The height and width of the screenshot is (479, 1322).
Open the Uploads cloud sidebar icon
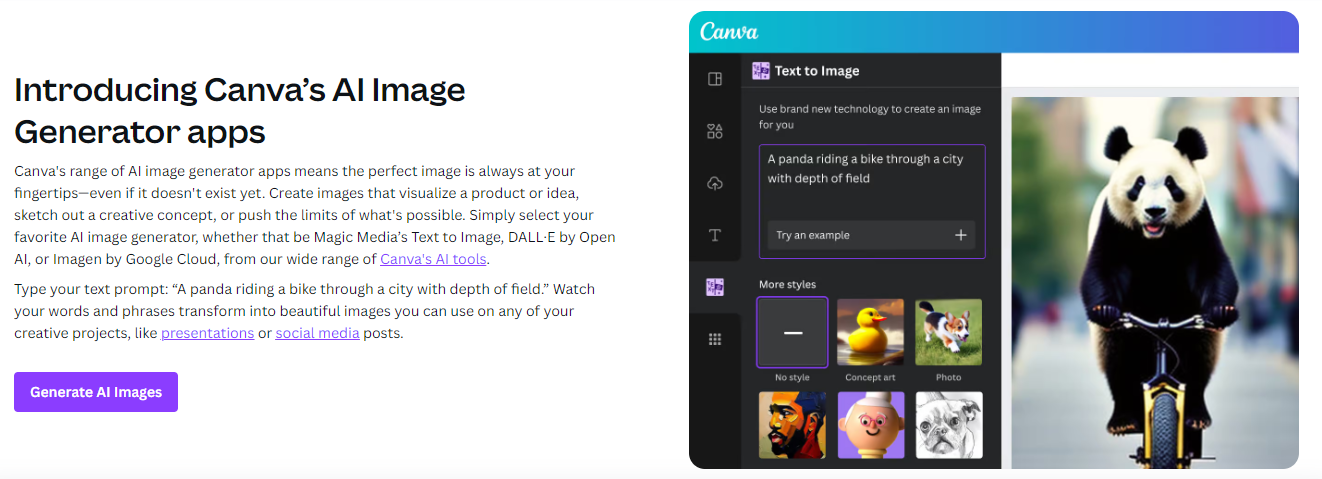tap(715, 183)
